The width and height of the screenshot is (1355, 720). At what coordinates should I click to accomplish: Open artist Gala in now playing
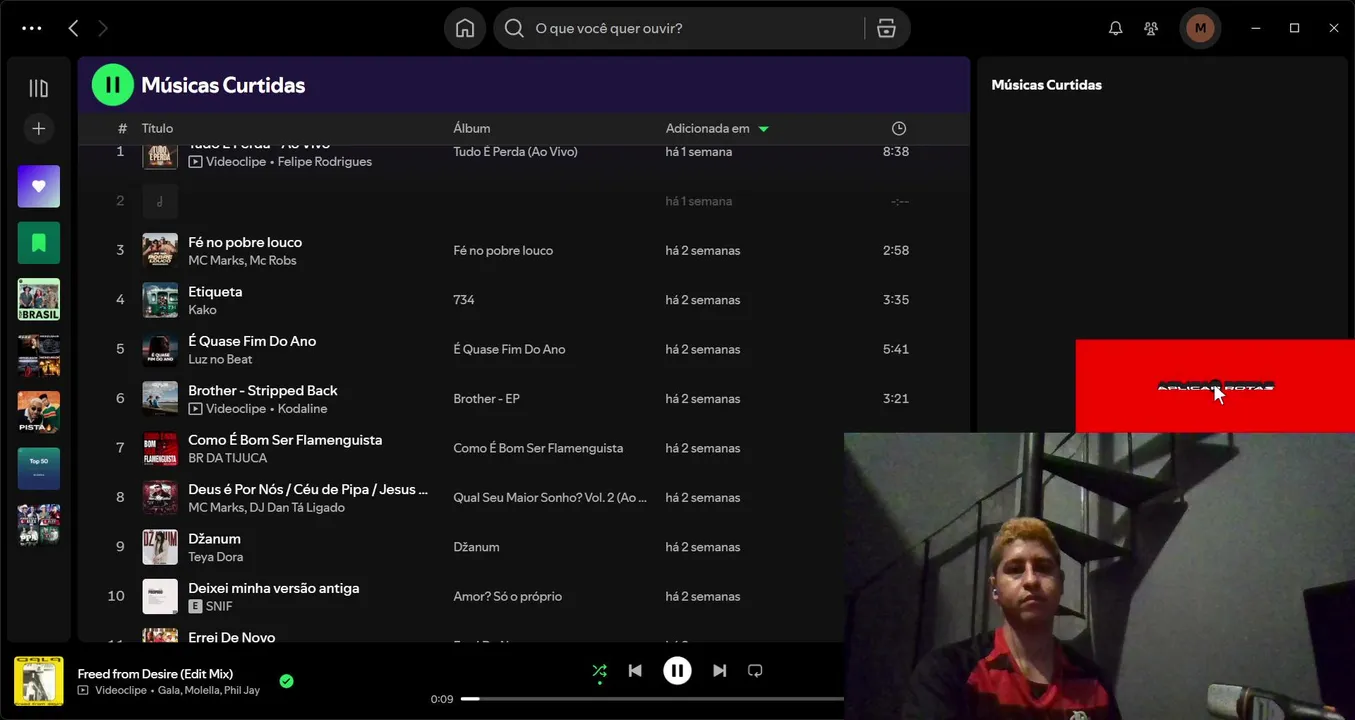[x=169, y=690]
